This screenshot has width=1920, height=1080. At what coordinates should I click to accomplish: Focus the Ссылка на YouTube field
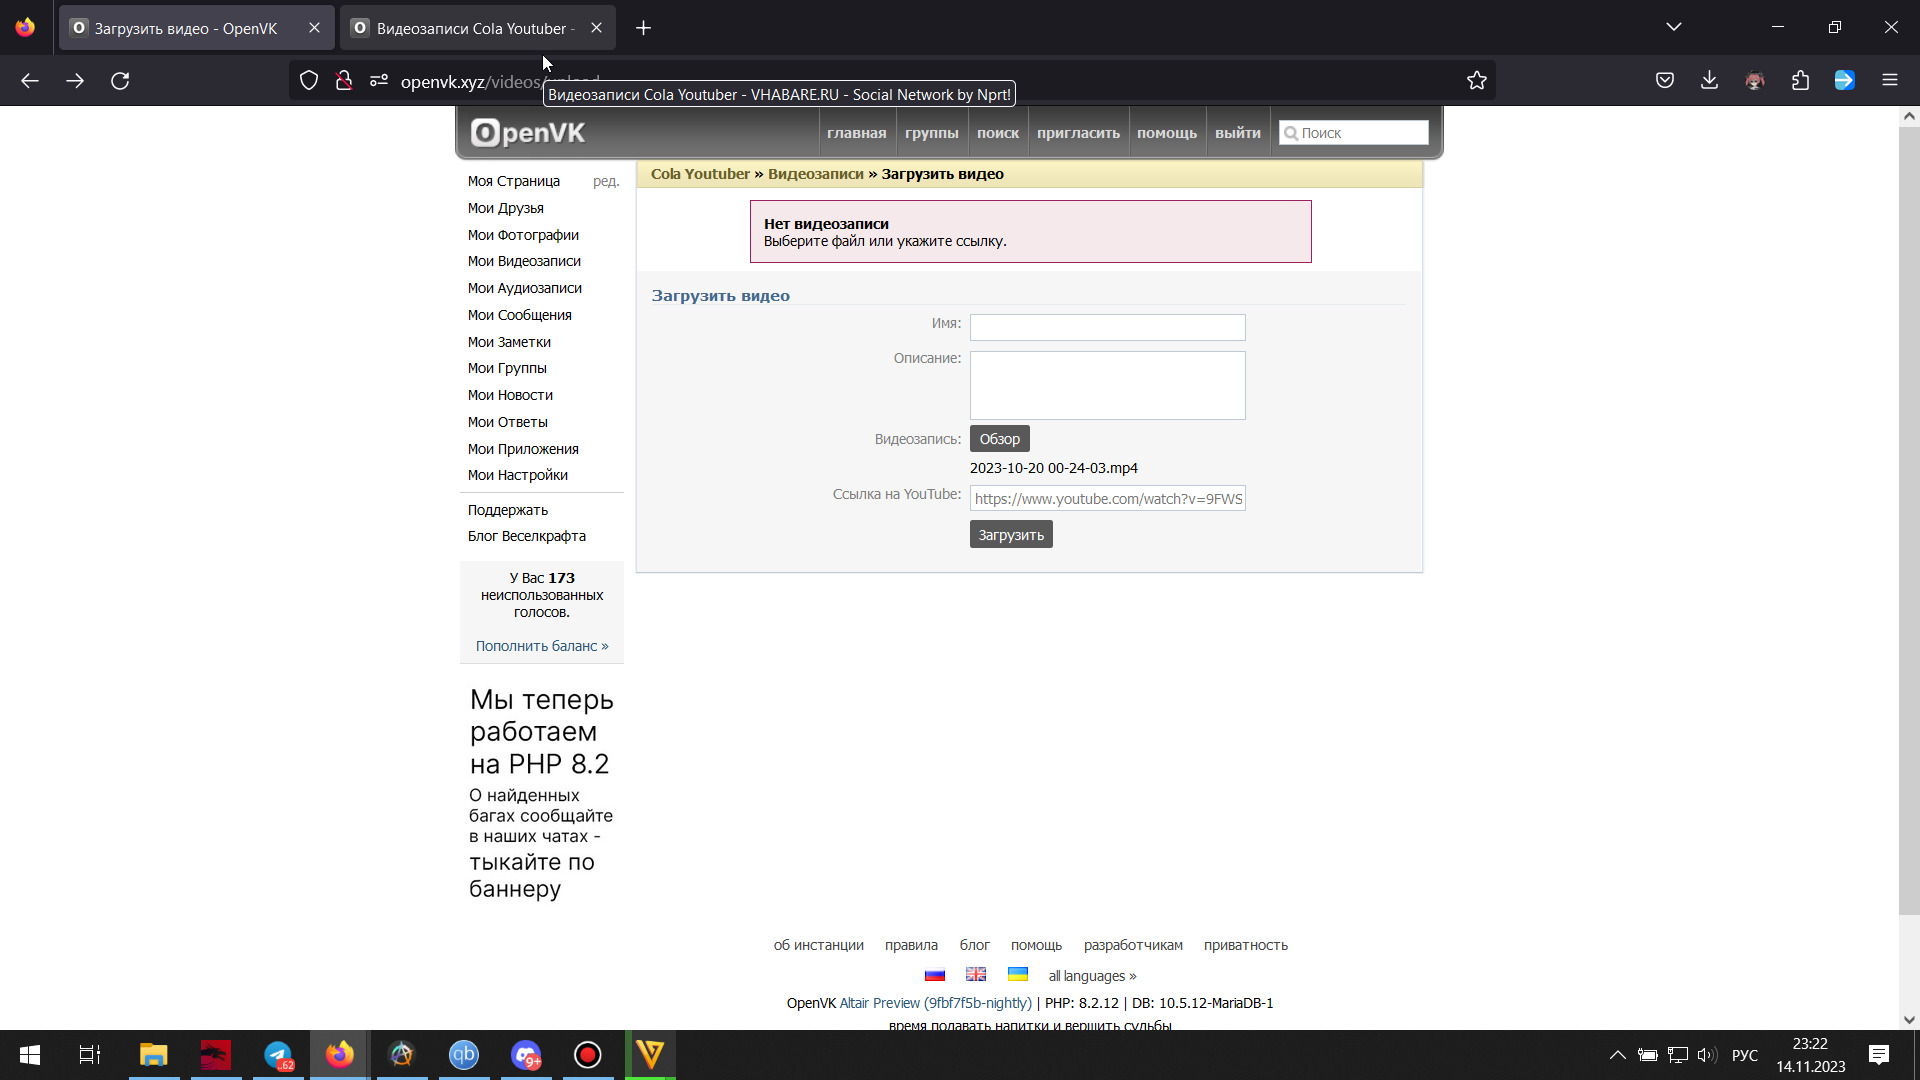(x=1107, y=499)
